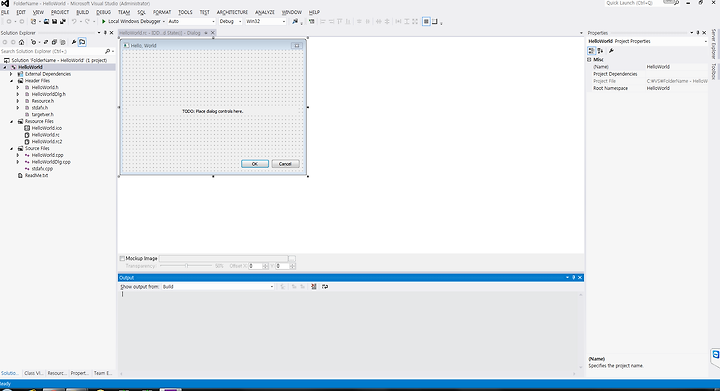720x391 pixels.
Task: Click Show All Files icon in Solution Explorer
Action: pos(63,42)
